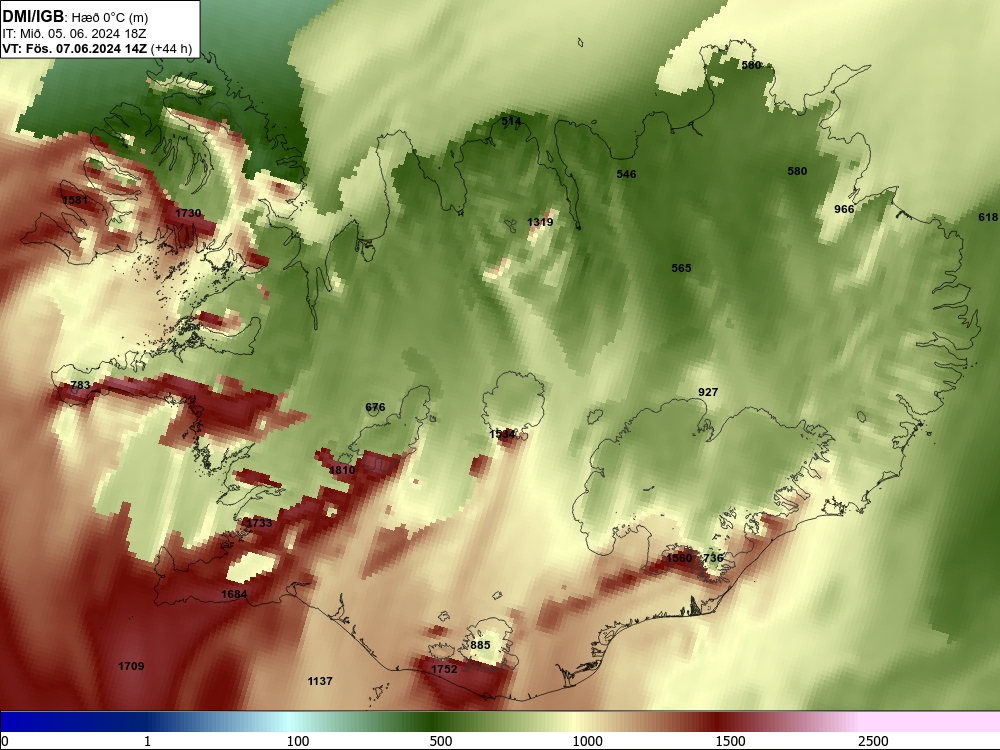Viewport: 1000px width, 750px height.
Task: Click the 1733 height value
Action: tap(259, 522)
